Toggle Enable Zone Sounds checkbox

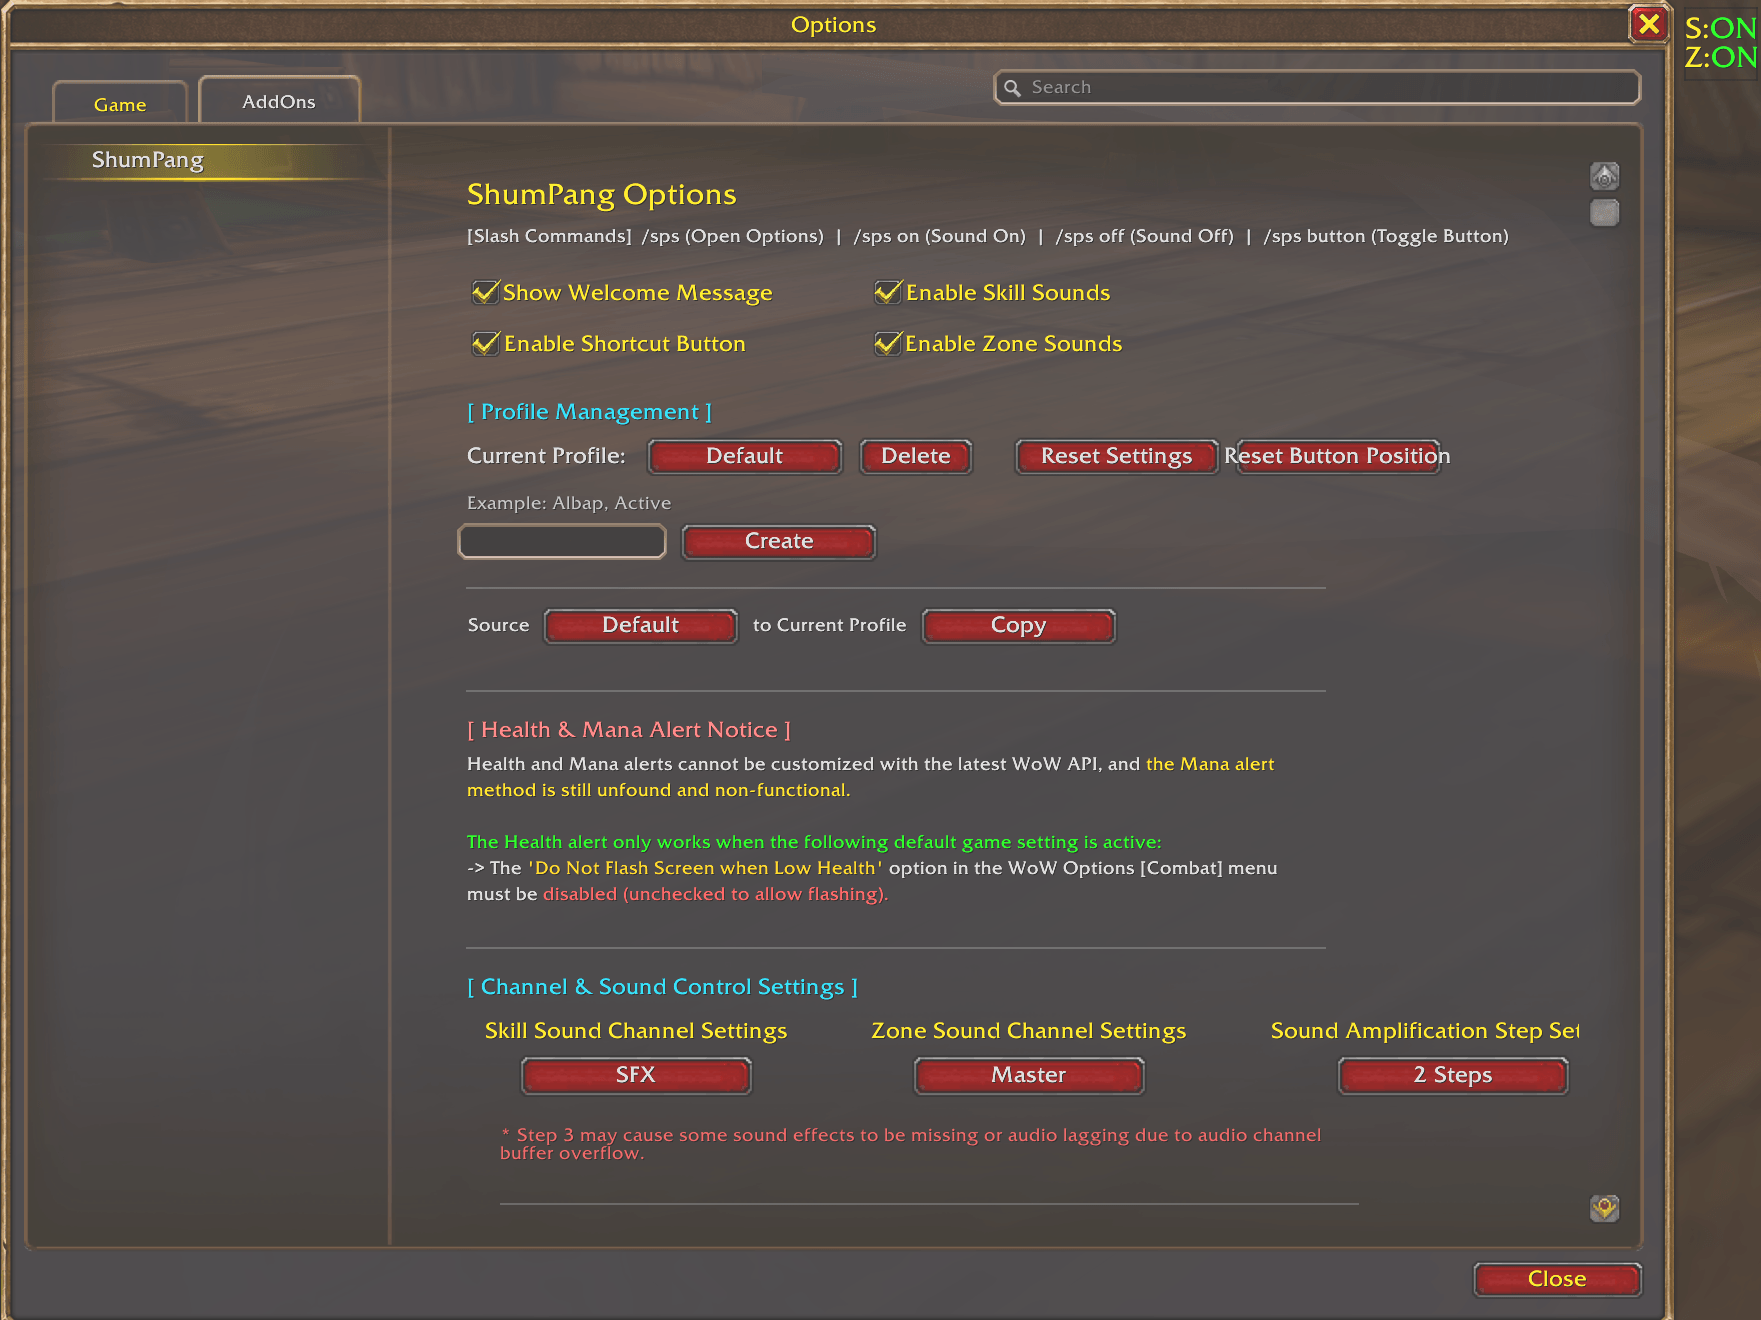pos(888,343)
